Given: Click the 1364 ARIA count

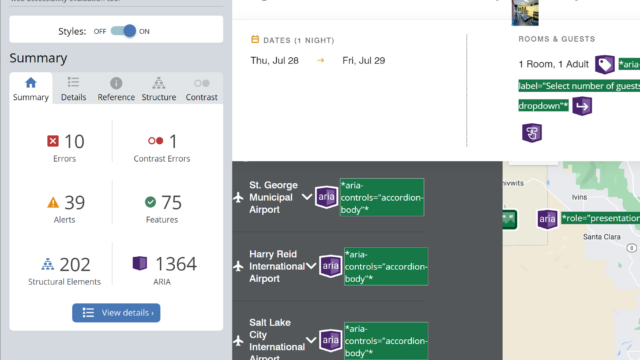Looking at the screenshot, I should pyautogui.click(x=176, y=264).
